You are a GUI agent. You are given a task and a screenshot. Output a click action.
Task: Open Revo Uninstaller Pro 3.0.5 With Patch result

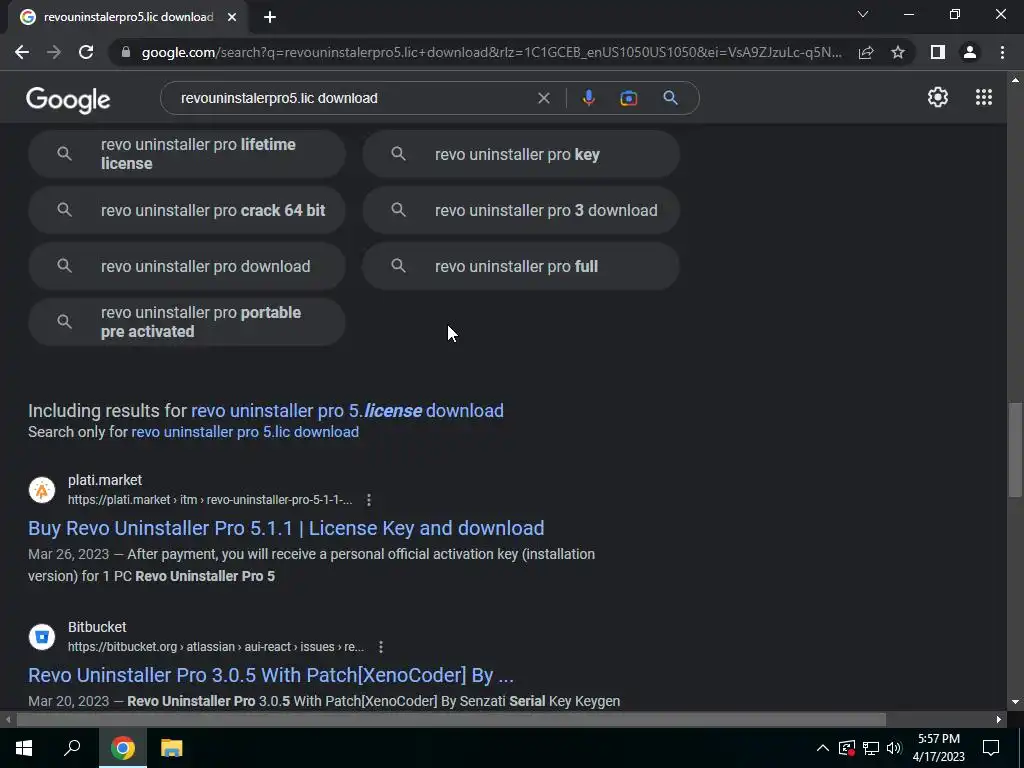click(271, 675)
